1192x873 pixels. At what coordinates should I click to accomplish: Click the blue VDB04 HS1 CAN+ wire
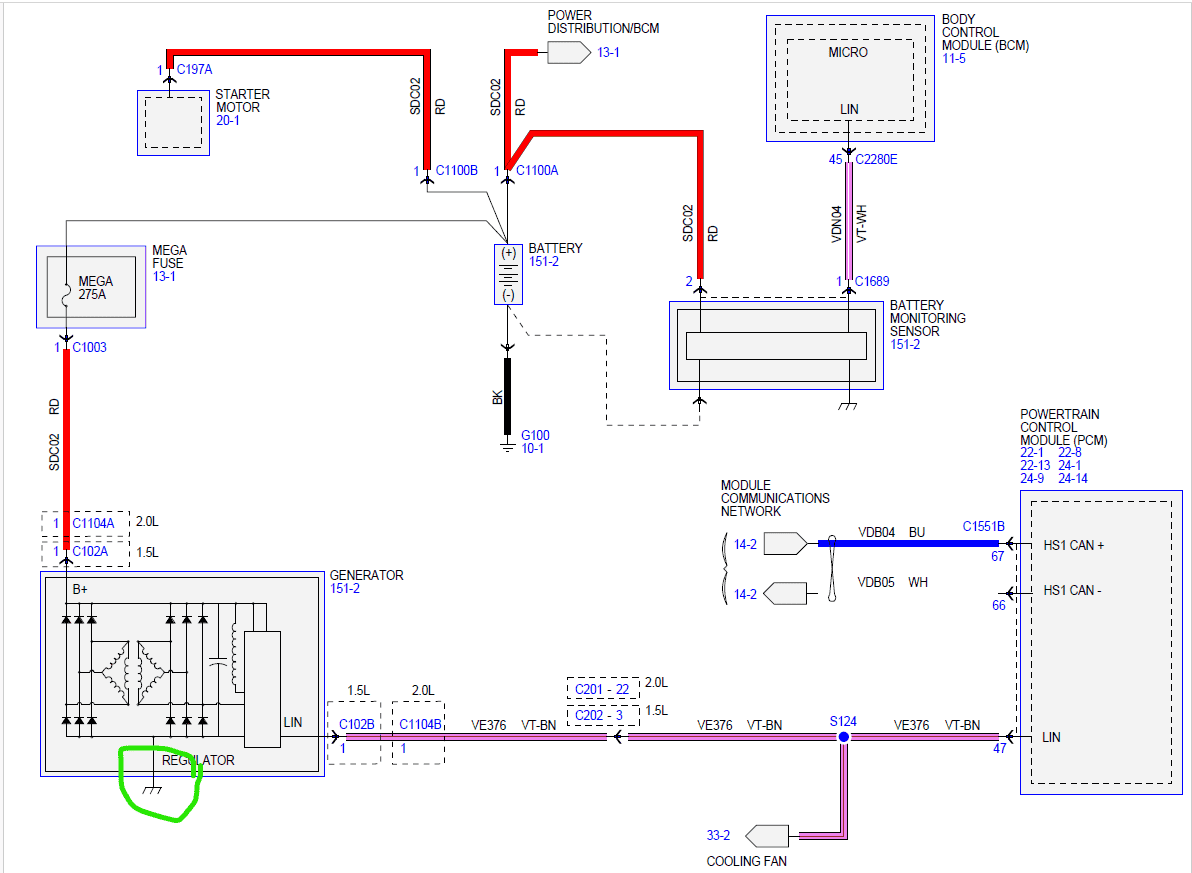(x=910, y=544)
